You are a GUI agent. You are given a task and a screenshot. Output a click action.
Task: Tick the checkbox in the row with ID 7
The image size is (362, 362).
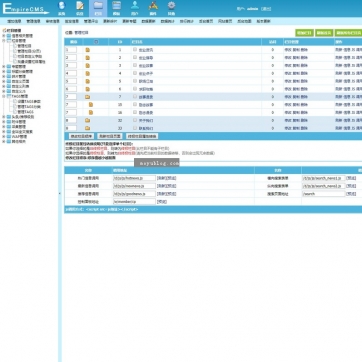pos(135,96)
